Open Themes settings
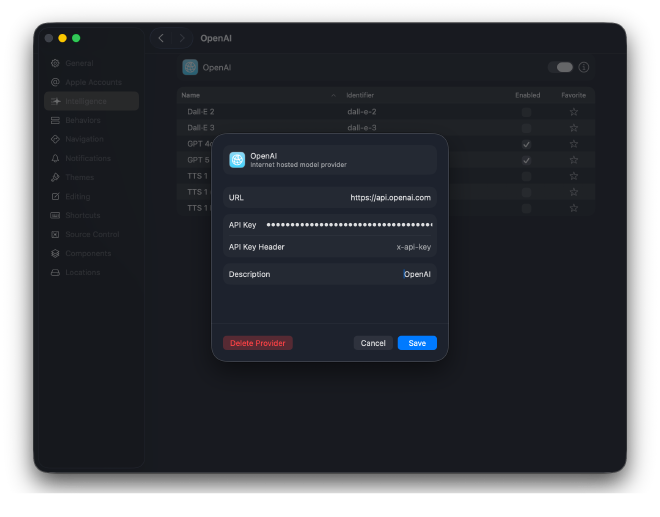The height and width of the screenshot is (517, 660). (x=91, y=177)
